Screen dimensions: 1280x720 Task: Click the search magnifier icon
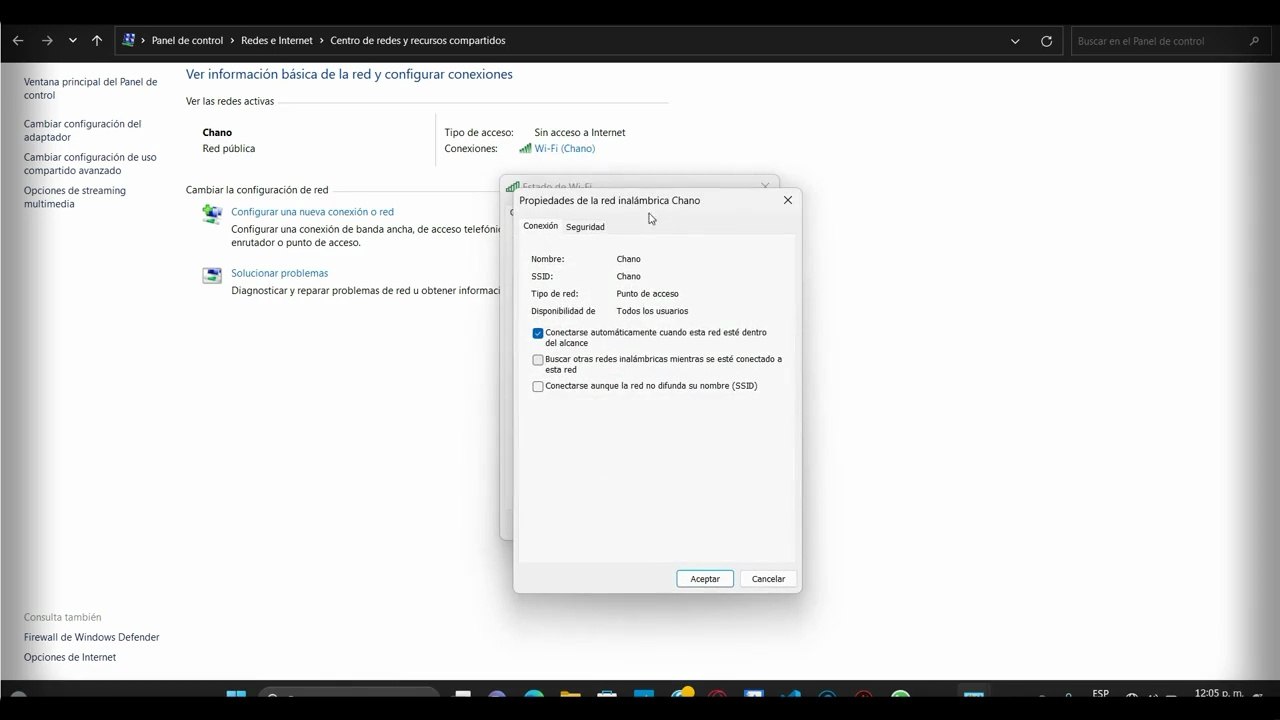[x=1254, y=41]
